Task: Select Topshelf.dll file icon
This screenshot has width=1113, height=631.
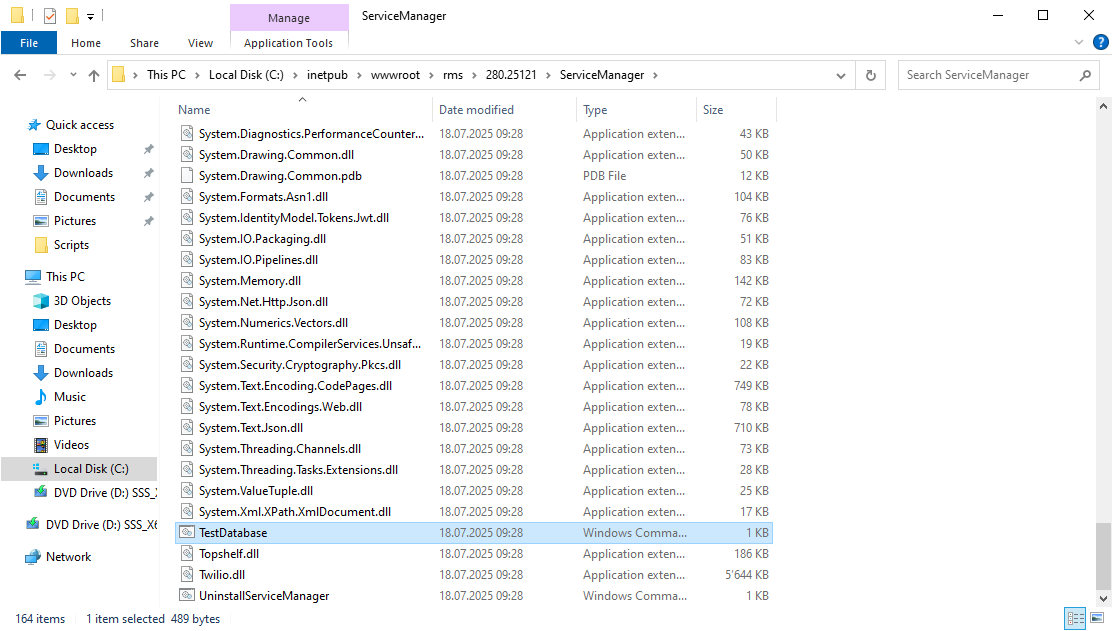Action: pyautogui.click(x=187, y=554)
